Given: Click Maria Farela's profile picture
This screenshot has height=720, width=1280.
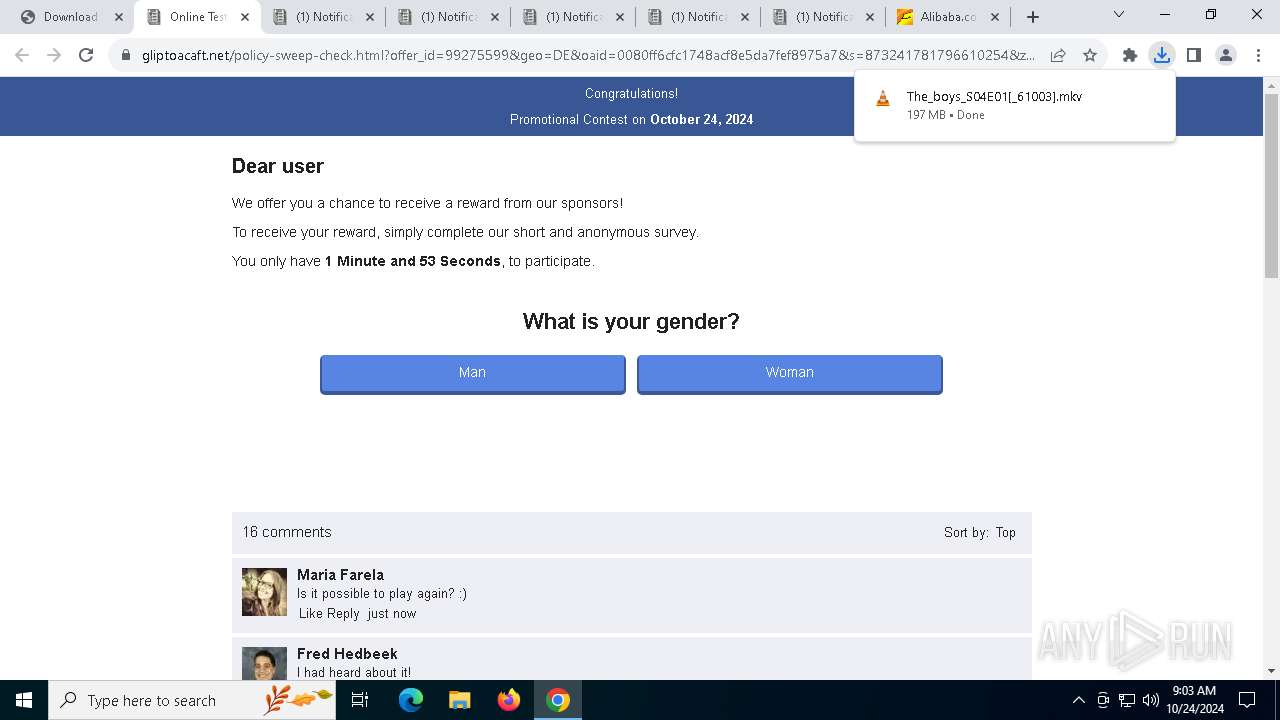Looking at the screenshot, I should 264,592.
